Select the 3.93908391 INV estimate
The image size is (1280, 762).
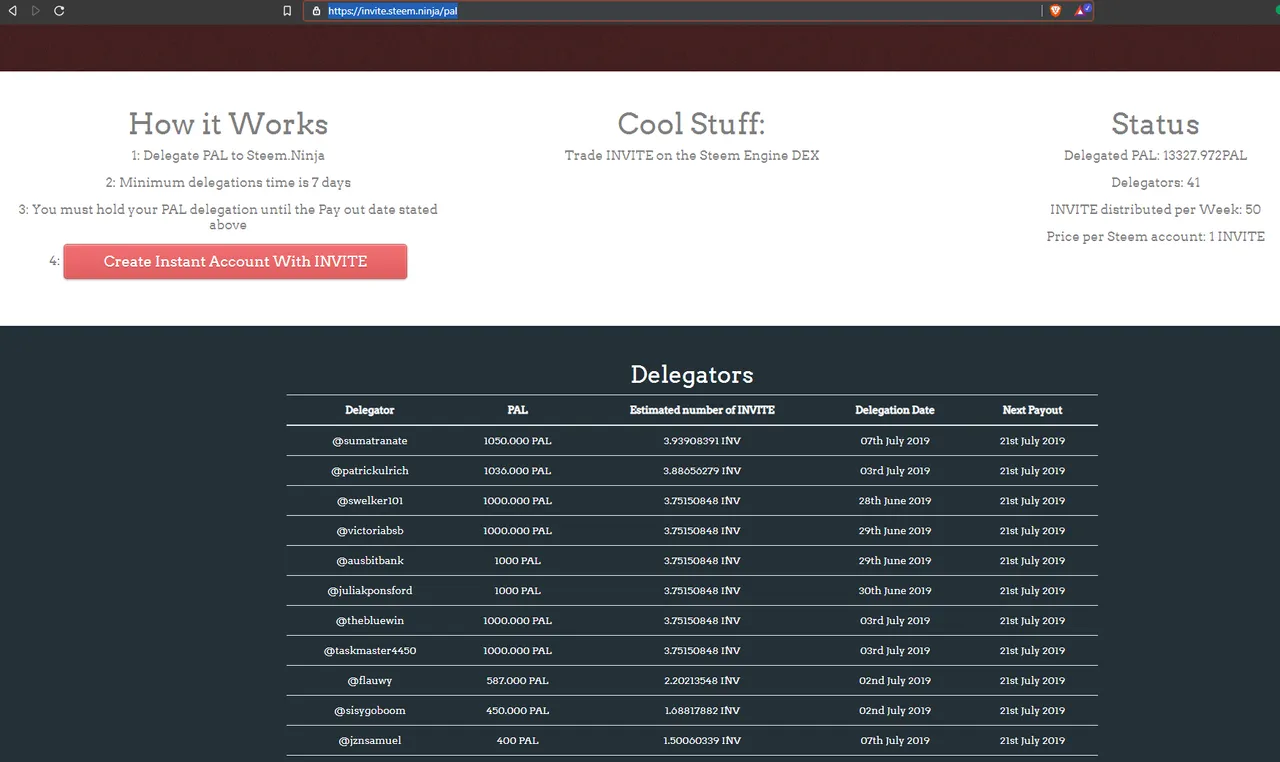pyautogui.click(x=702, y=441)
